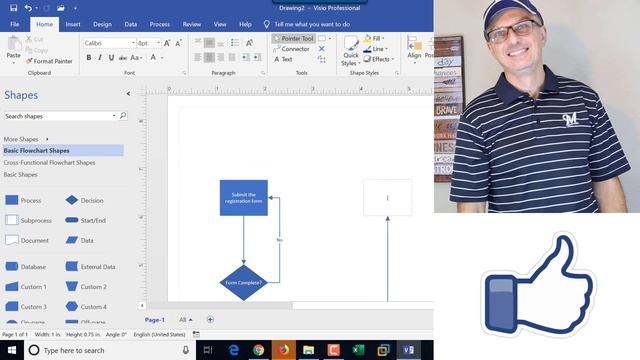
Task: Open the Font color dropdown arrow
Action: point(162,58)
